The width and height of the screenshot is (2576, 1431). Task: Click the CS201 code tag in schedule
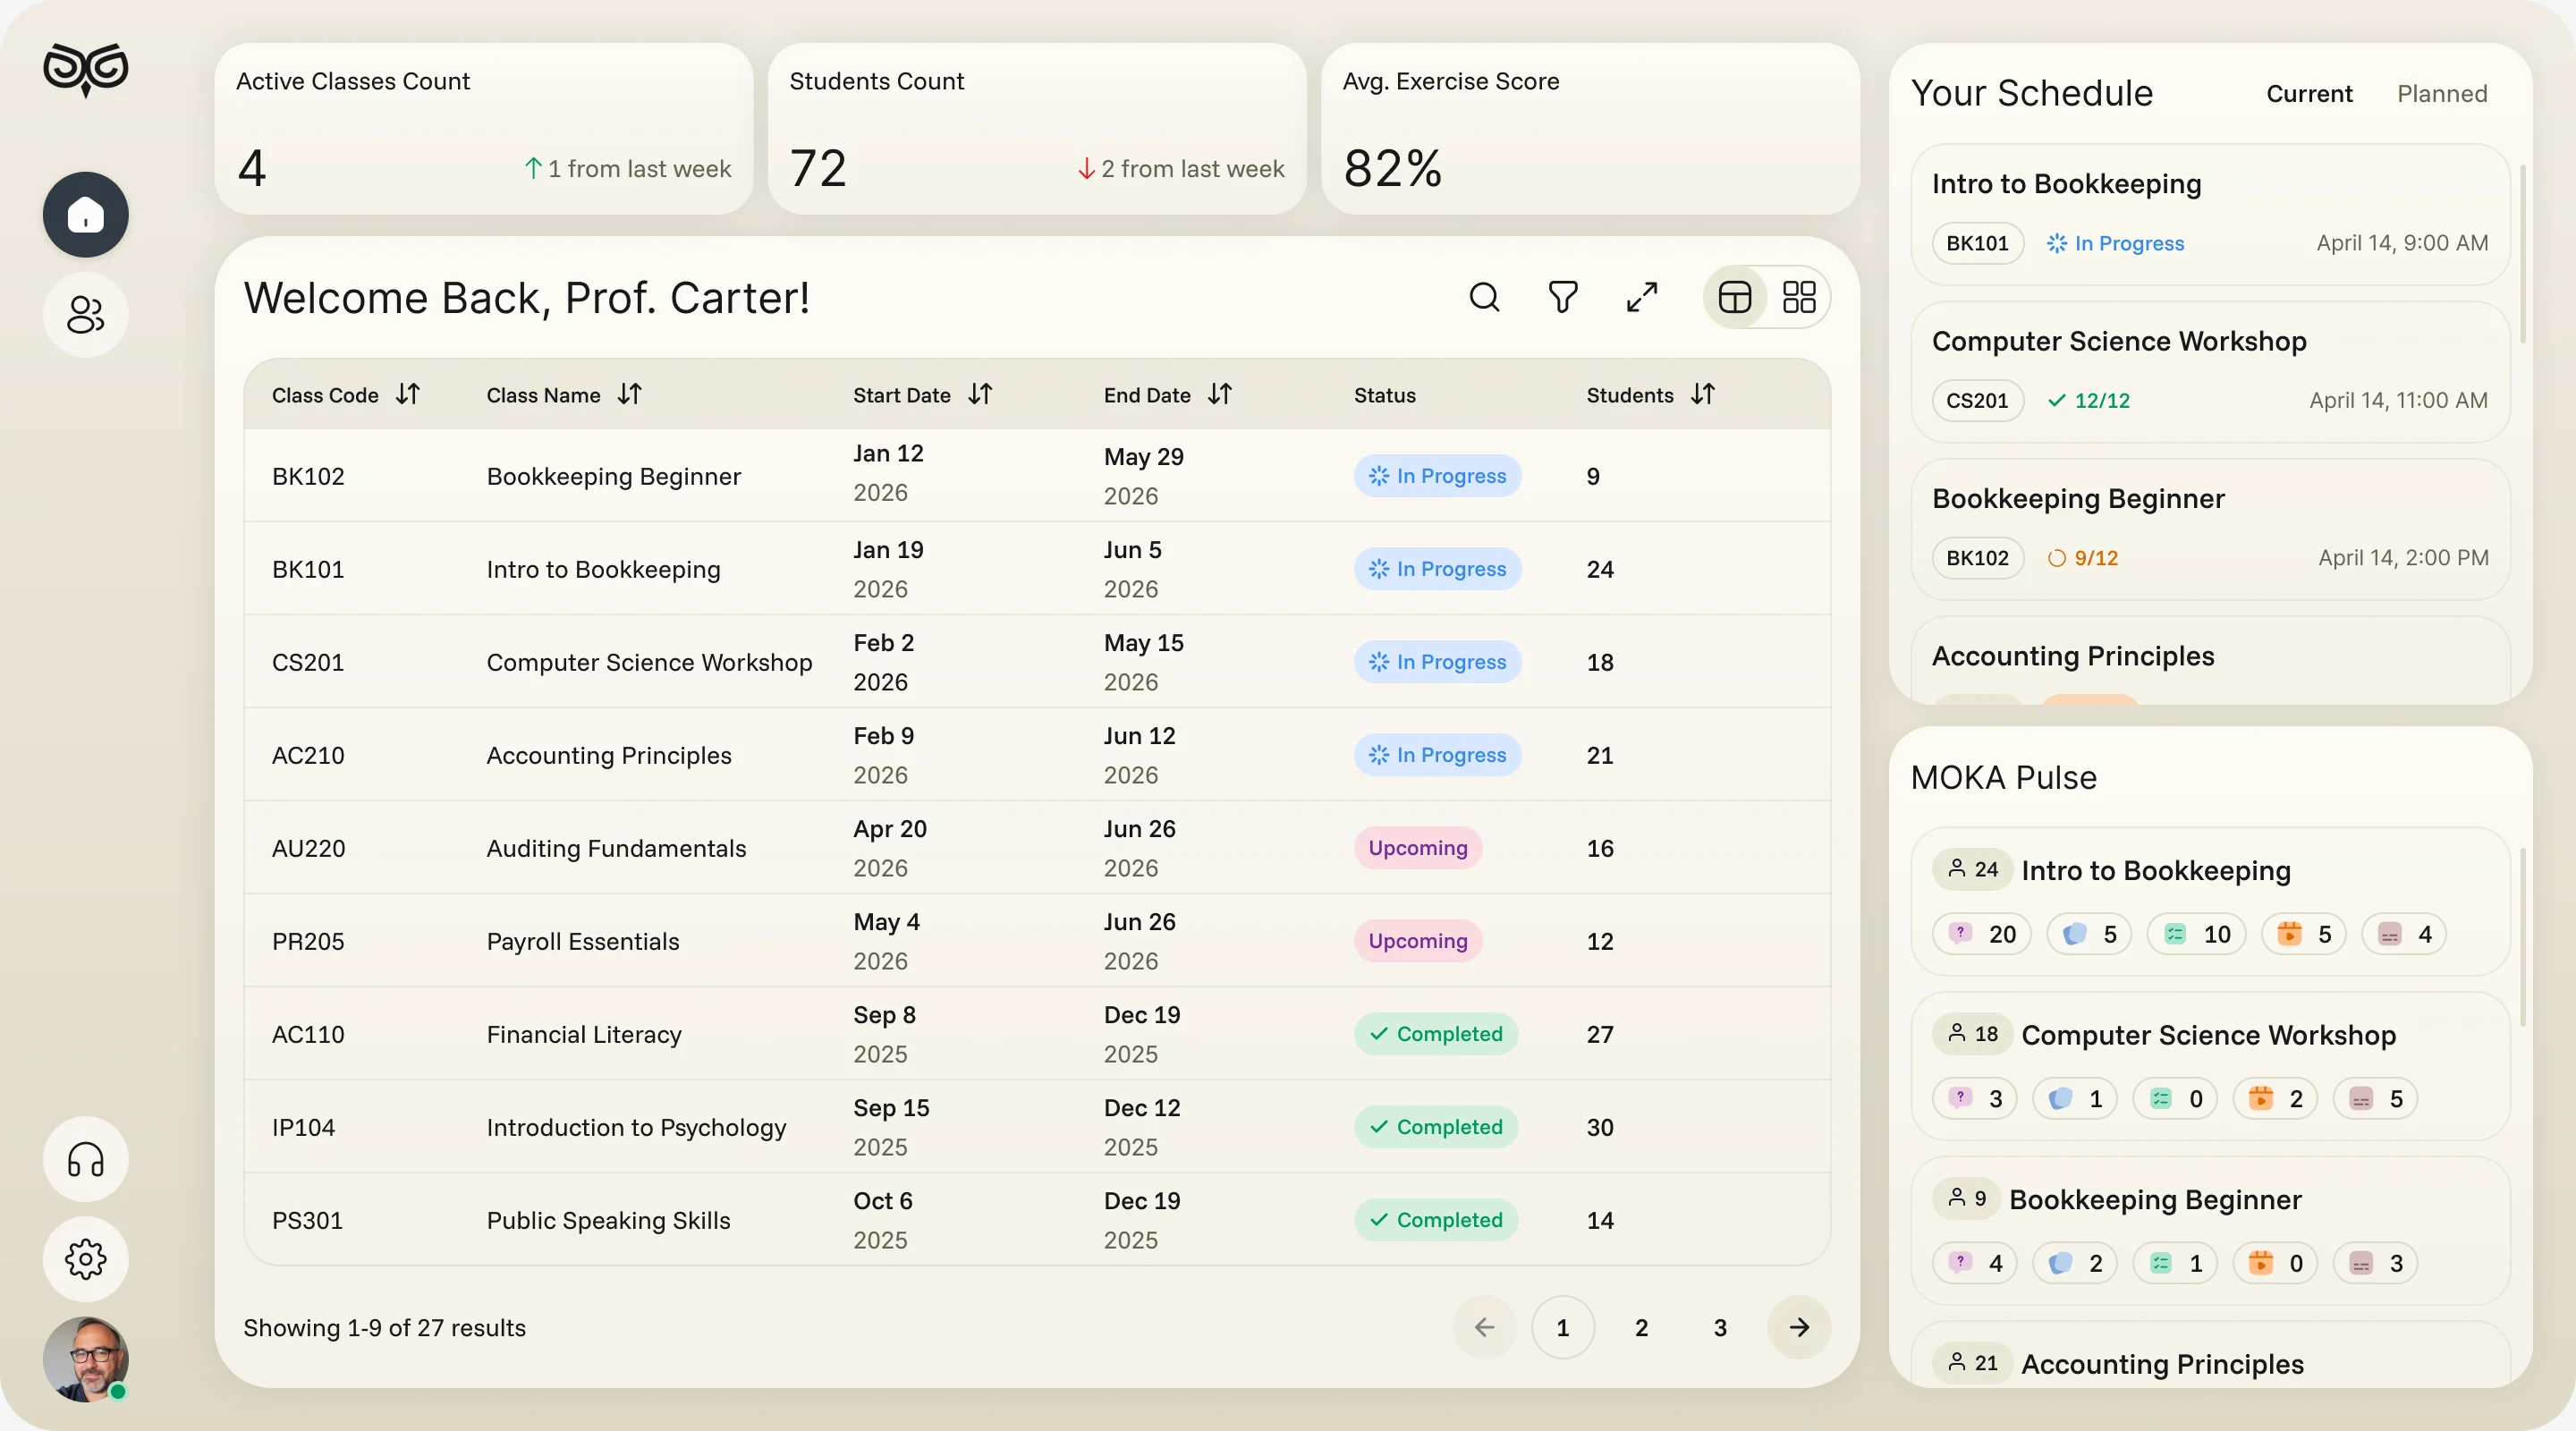(1977, 400)
